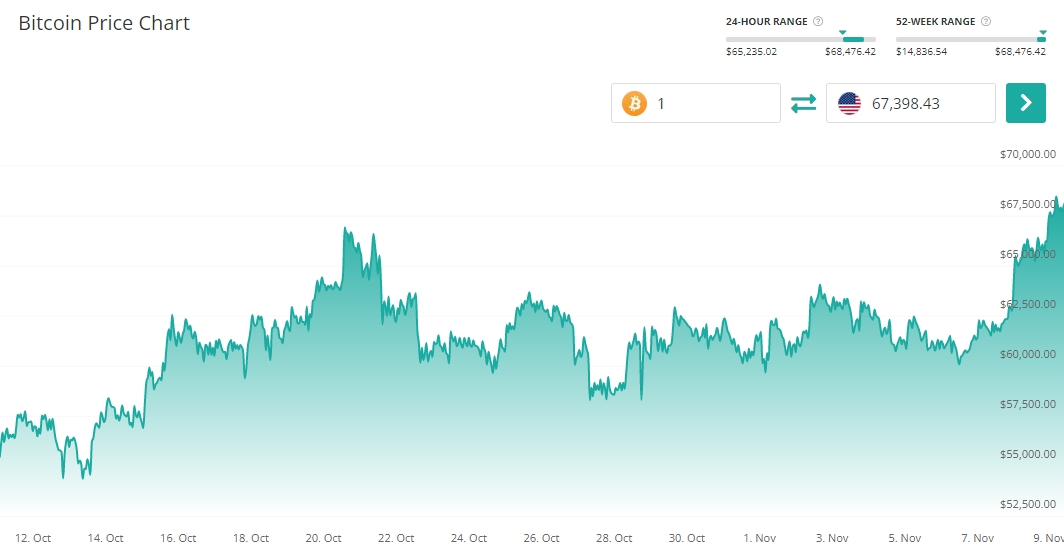Click the triangle marker above 24-hour range bar

[843, 32]
